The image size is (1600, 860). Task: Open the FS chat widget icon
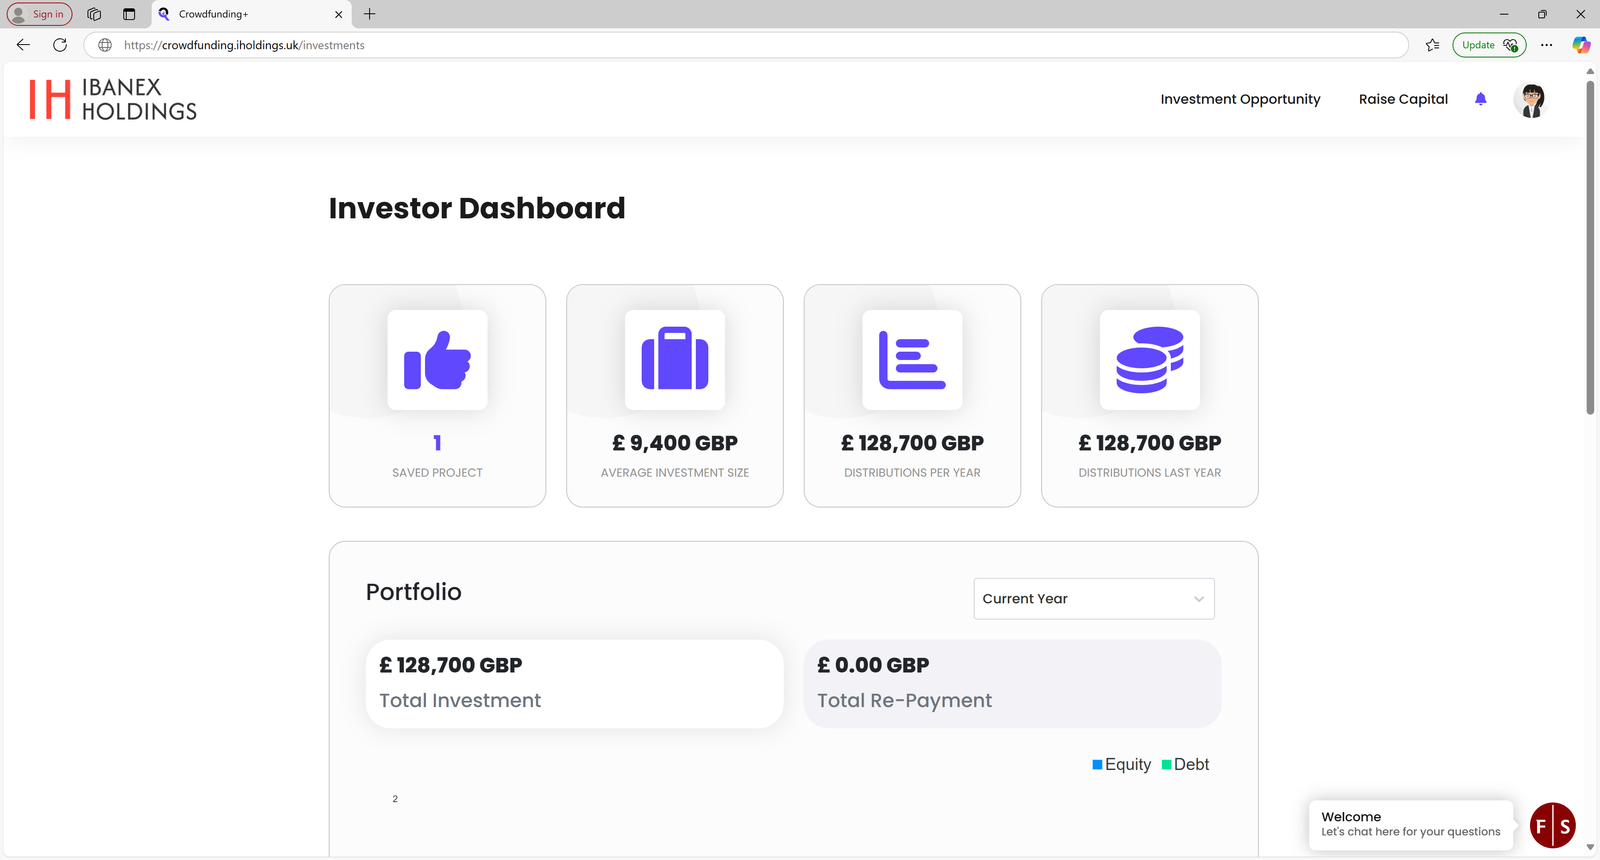click(x=1553, y=826)
